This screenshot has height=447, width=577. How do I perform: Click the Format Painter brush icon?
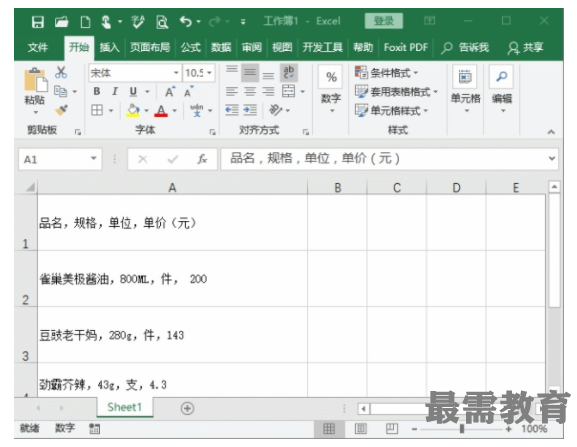pos(61,110)
